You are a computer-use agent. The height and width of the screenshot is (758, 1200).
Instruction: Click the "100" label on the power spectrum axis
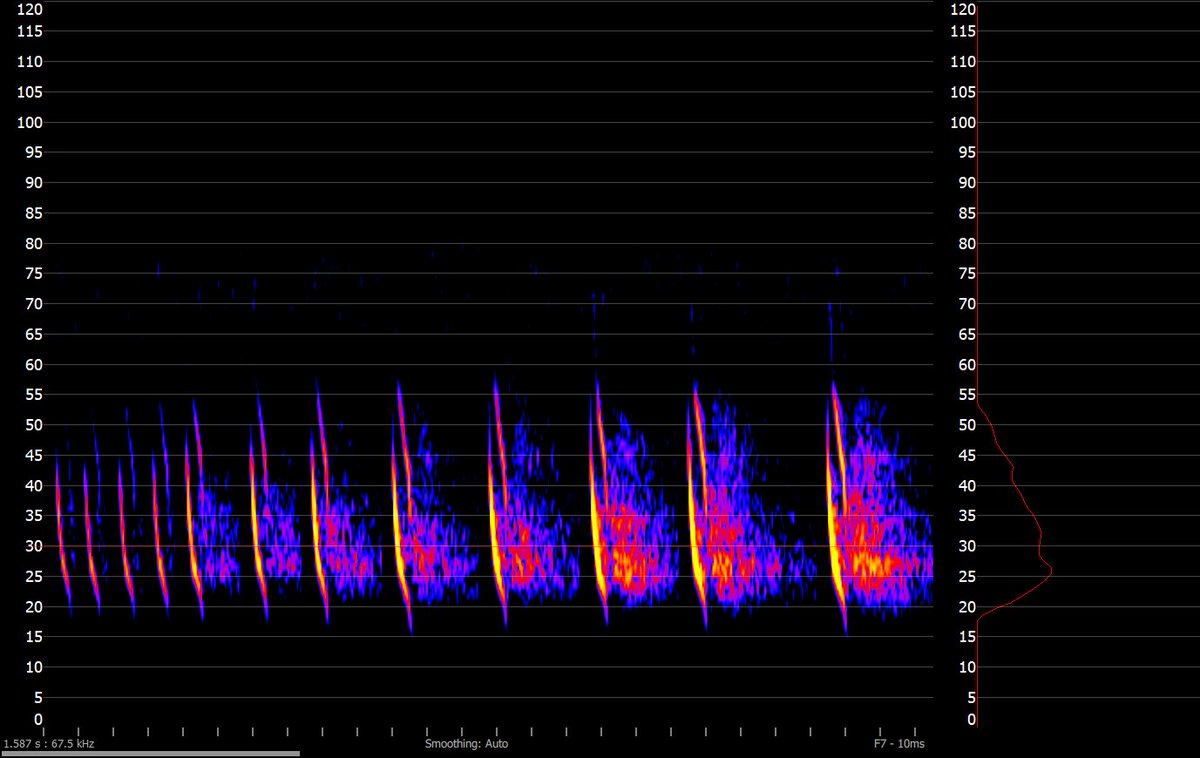click(x=963, y=122)
